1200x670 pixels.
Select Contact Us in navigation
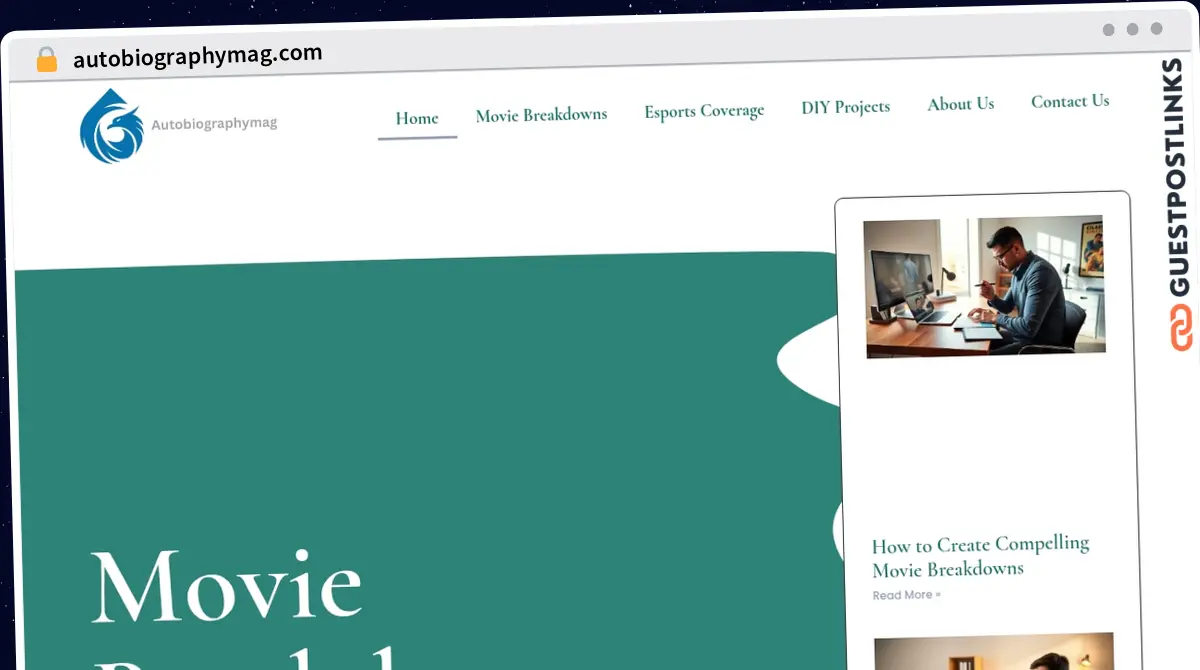click(x=1070, y=101)
